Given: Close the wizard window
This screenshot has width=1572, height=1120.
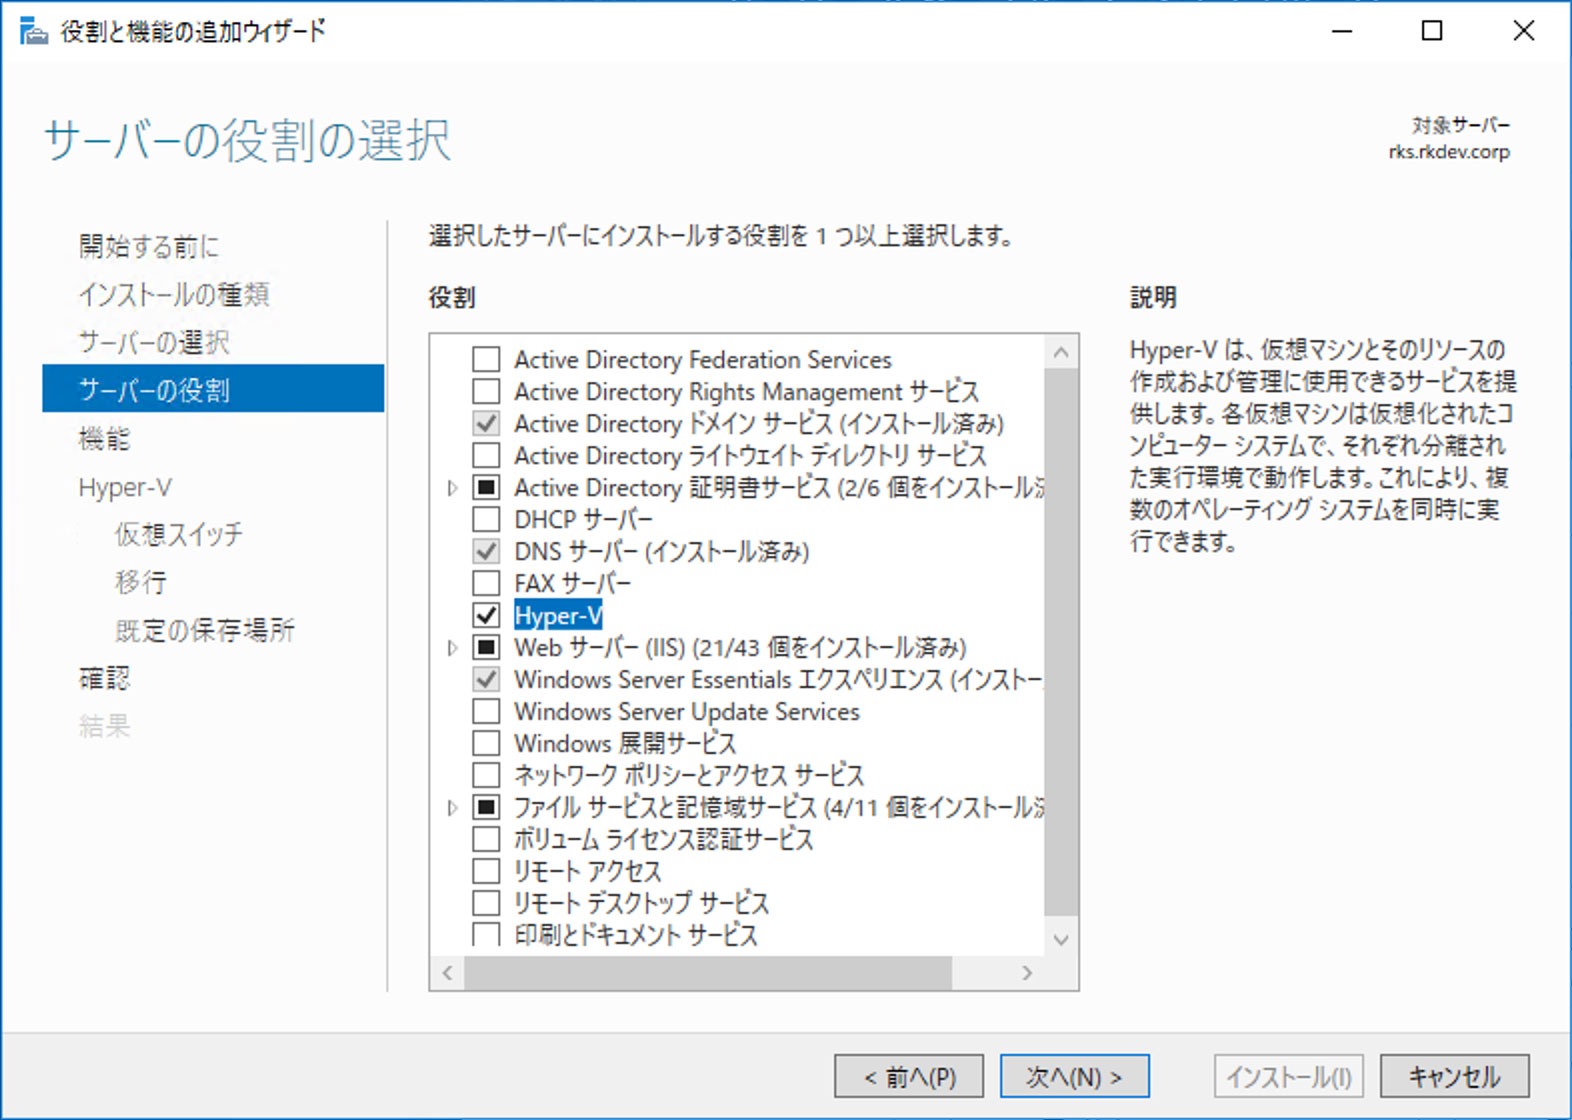Looking at the screenshot, I should point(1524,31).
